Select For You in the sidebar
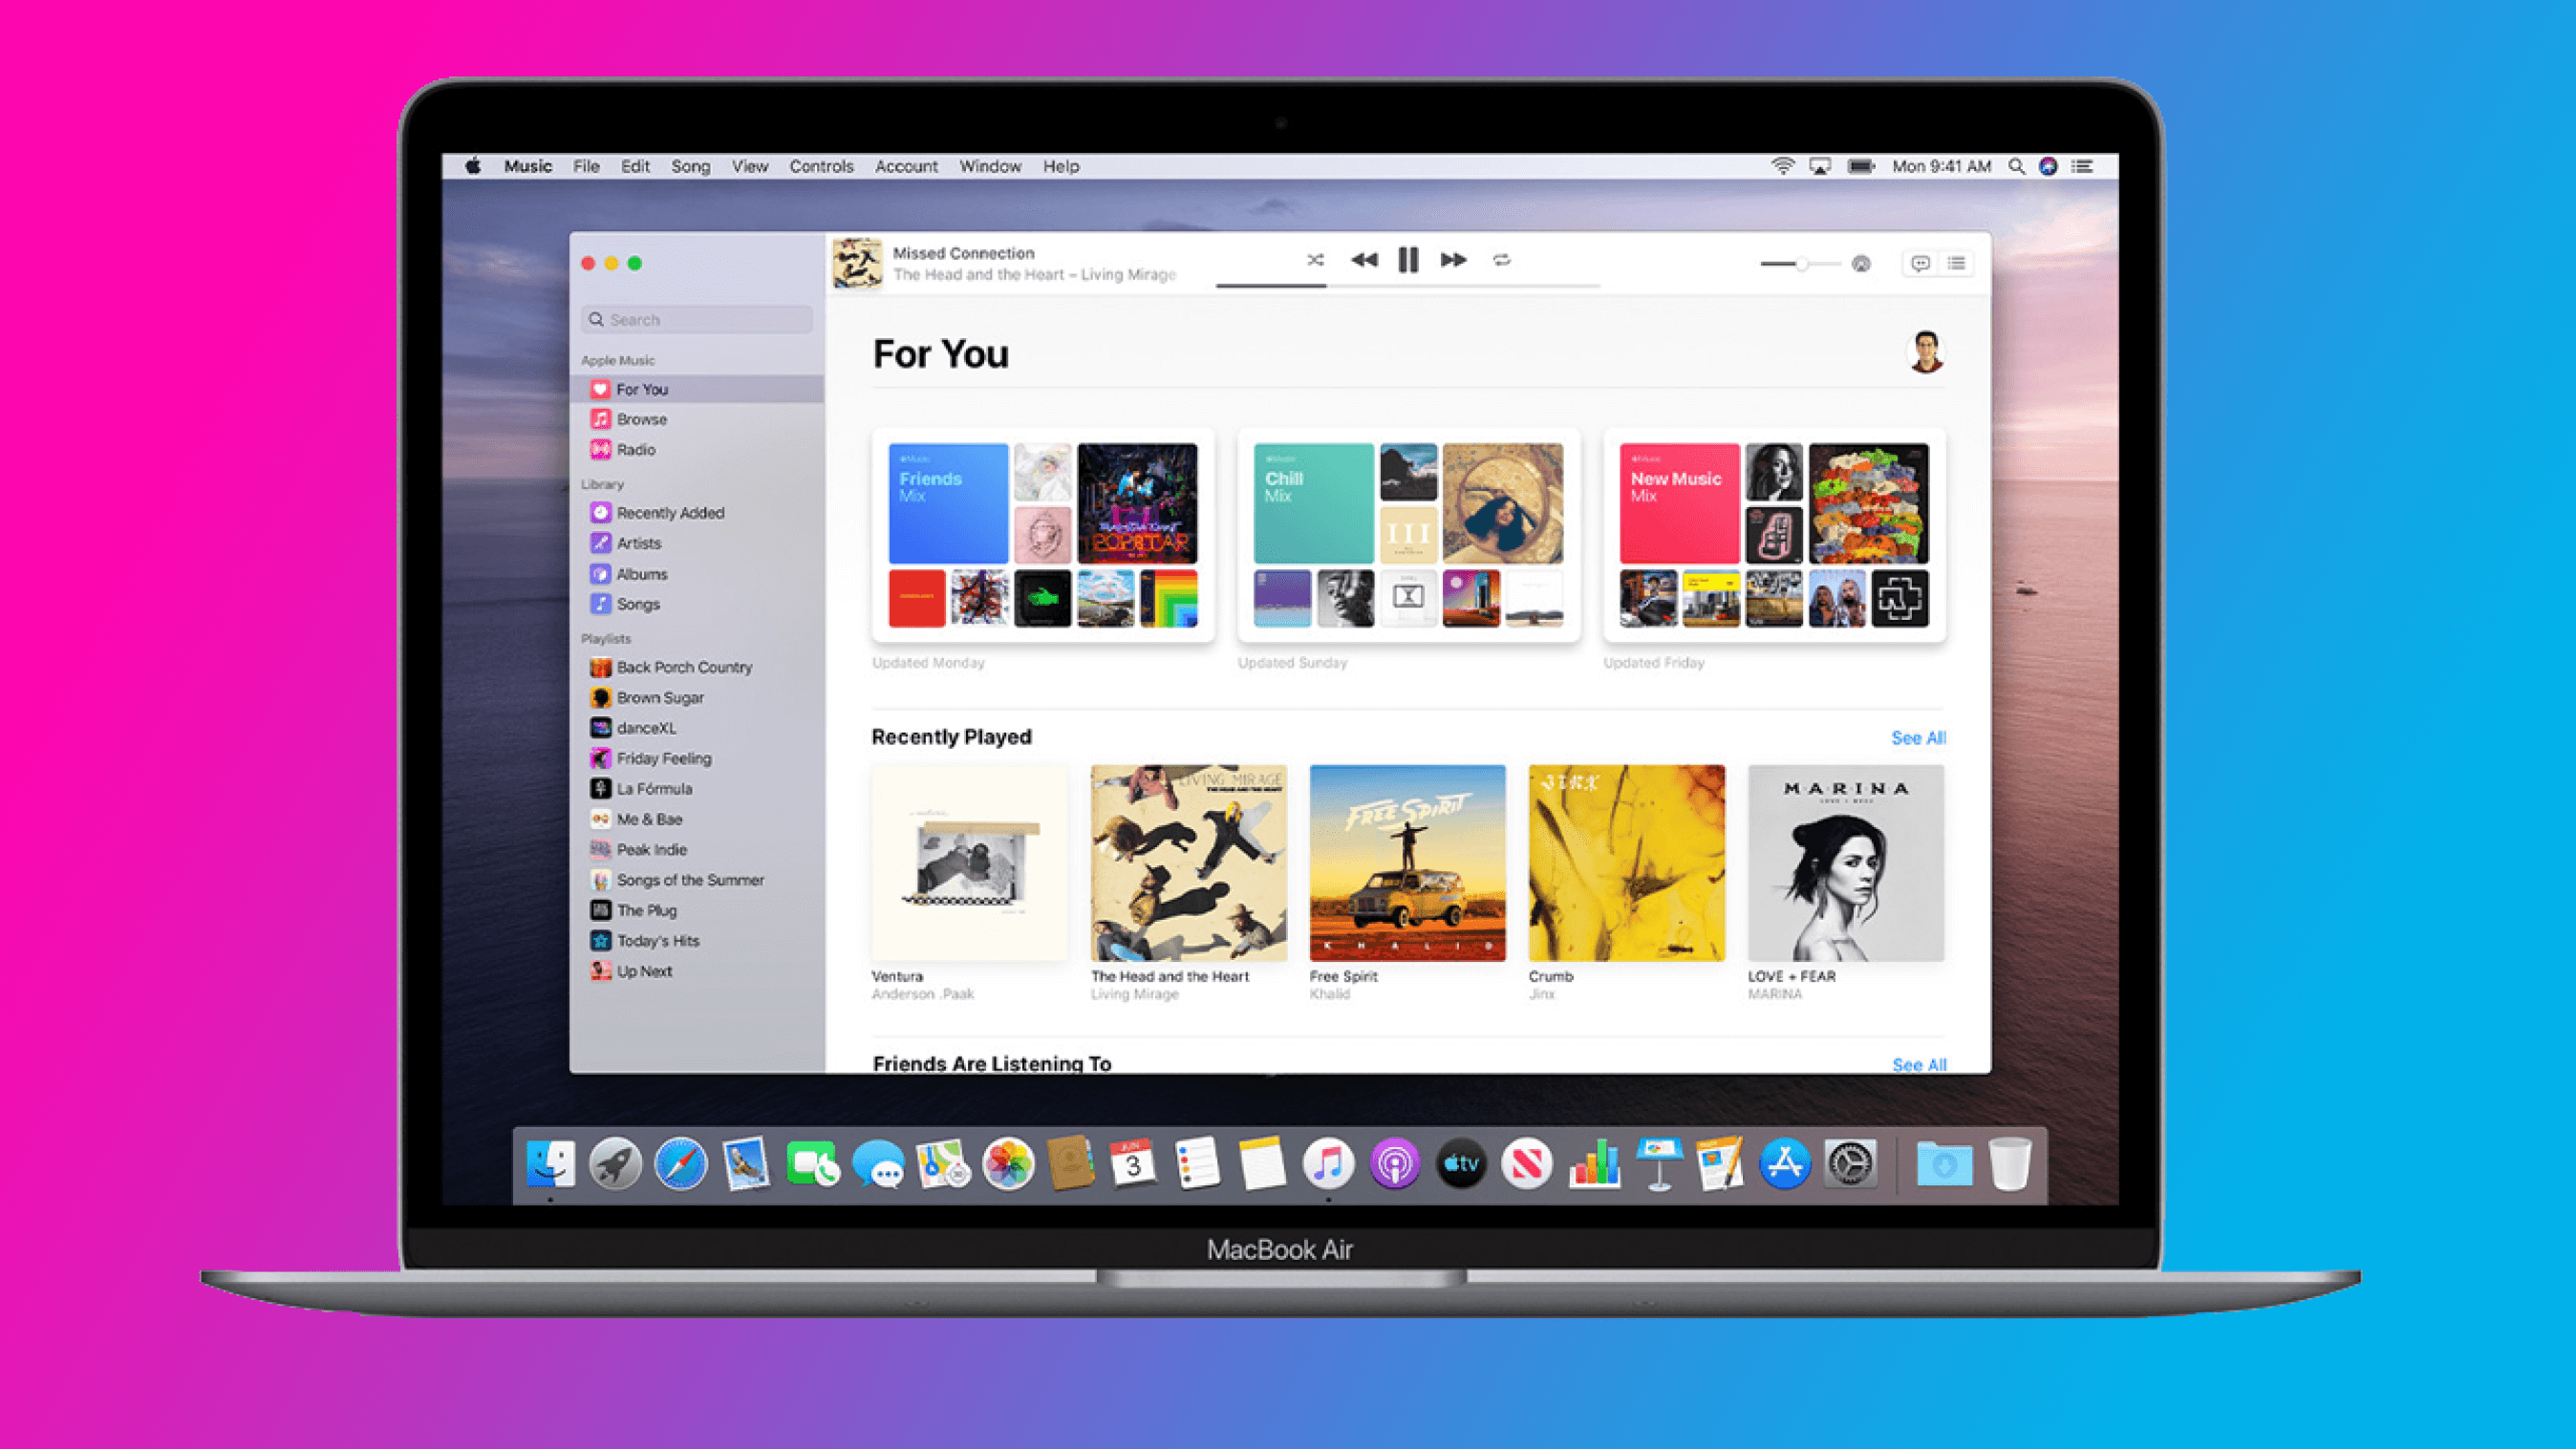Viewport: 2576px width, 1449px height. [x=697, y=389]
